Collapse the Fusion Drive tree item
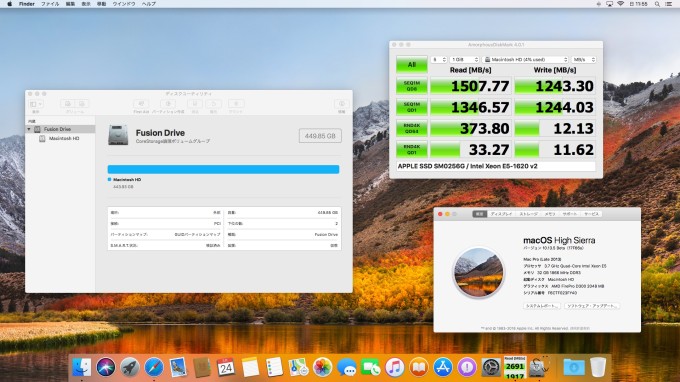680x382 pixels. click(x=29, y=129)
